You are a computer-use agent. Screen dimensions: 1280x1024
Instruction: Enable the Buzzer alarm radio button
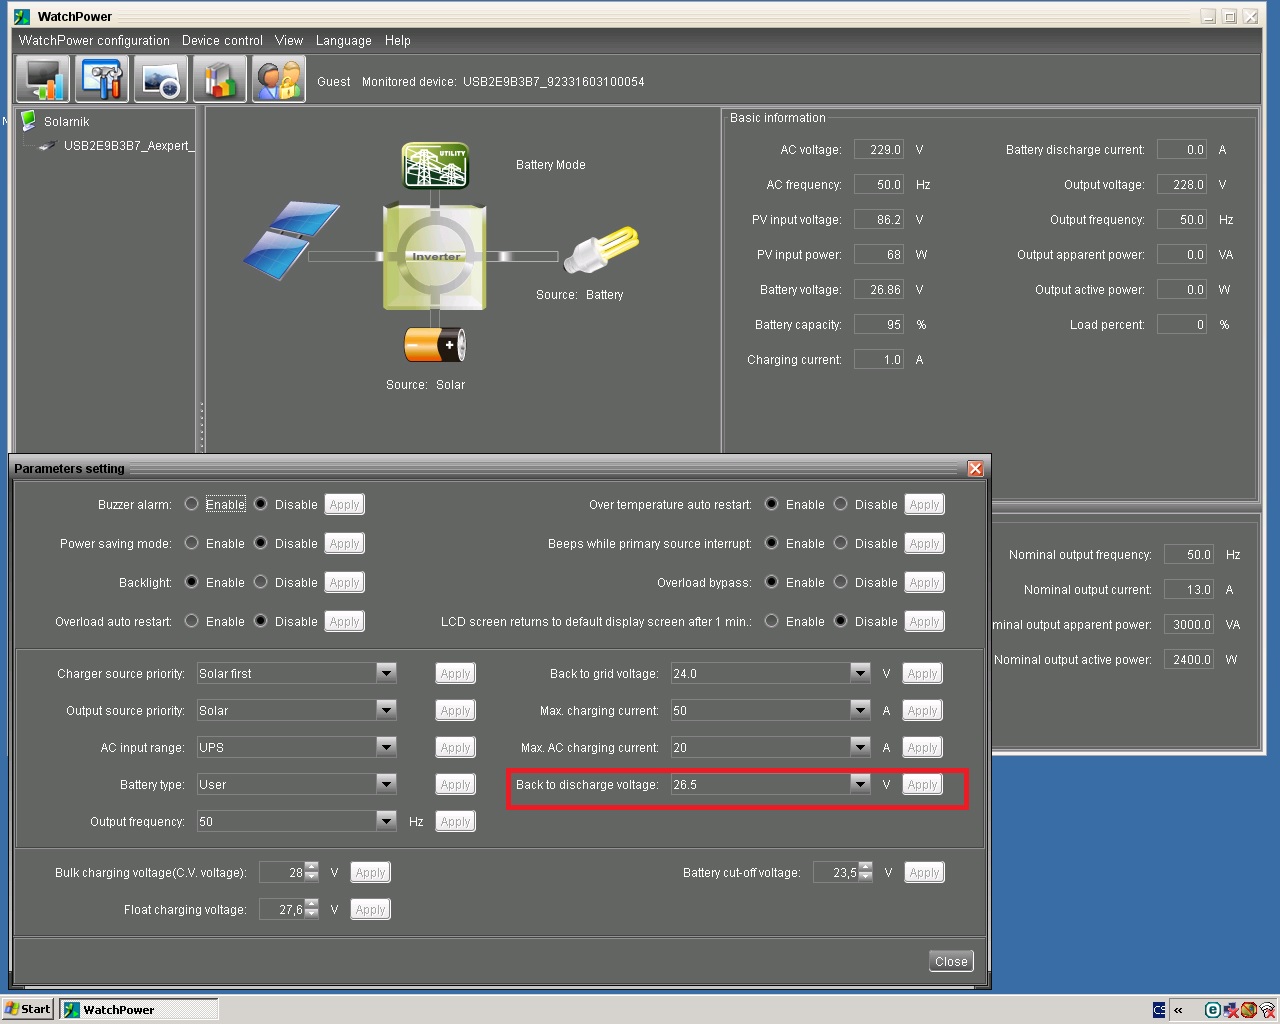pos(192,504)
